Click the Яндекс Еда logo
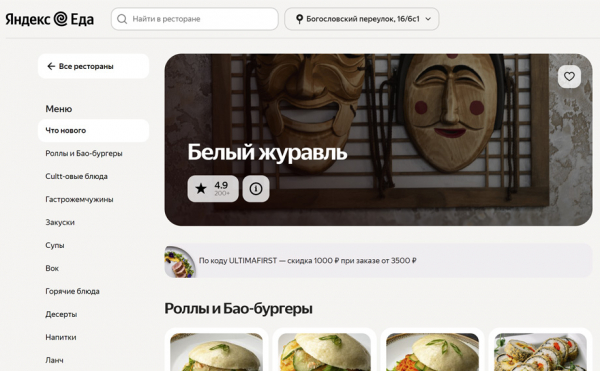This screenshot has height=371, width=600. pyautogui.click(x=49, y=19)
